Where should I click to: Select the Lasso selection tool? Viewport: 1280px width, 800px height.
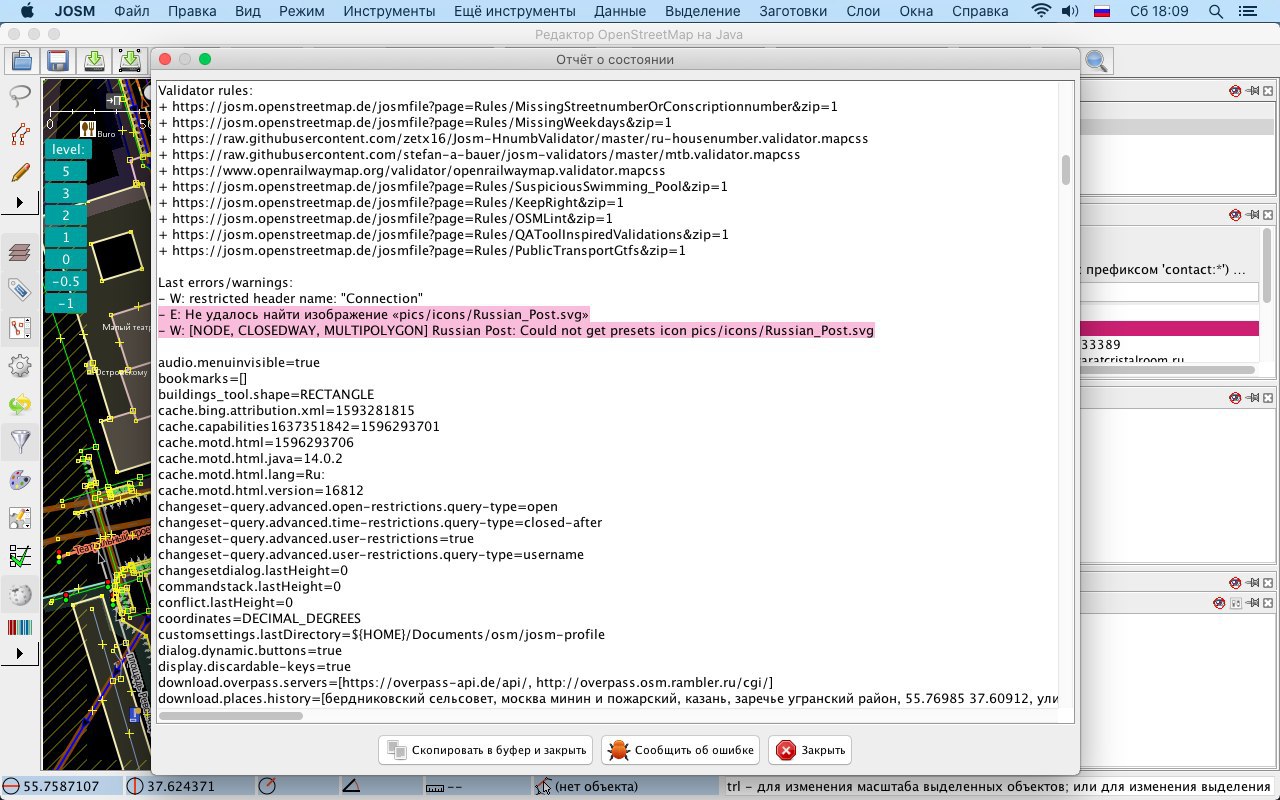(20, 97)
